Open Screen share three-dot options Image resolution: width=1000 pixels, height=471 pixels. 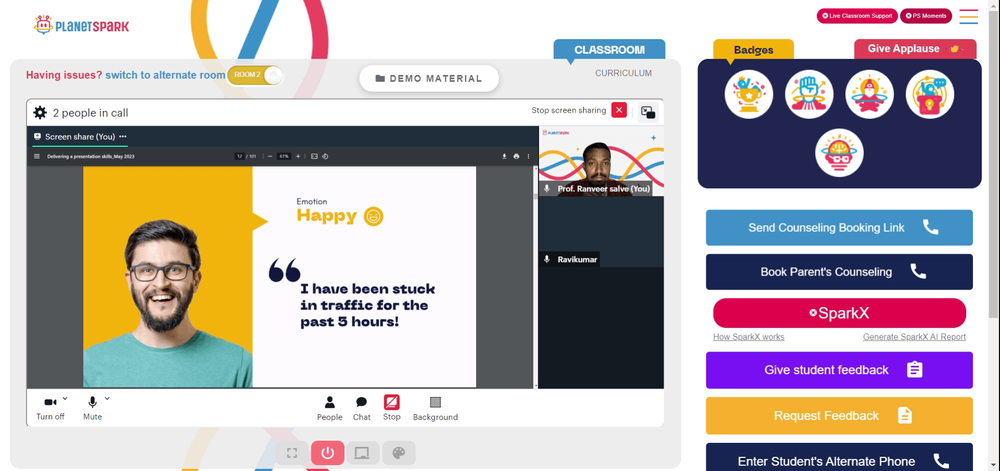[122, 136]
